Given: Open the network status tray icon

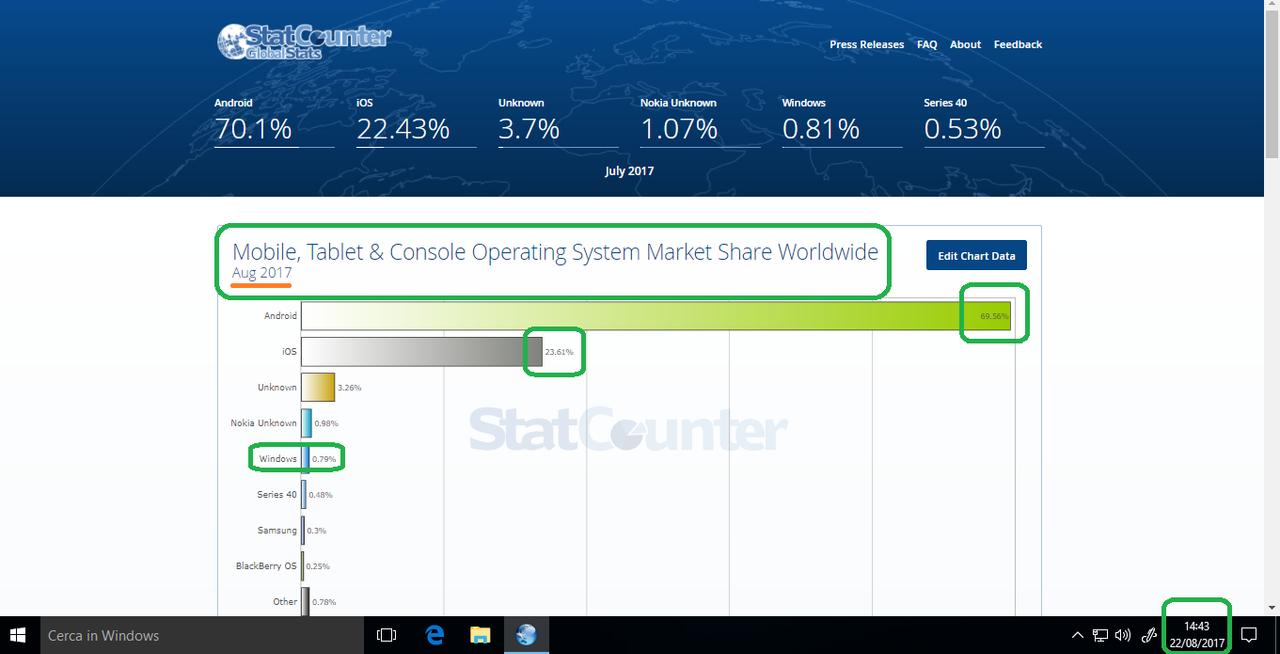Looking at the screenshot, I should tap(1100, 635).
